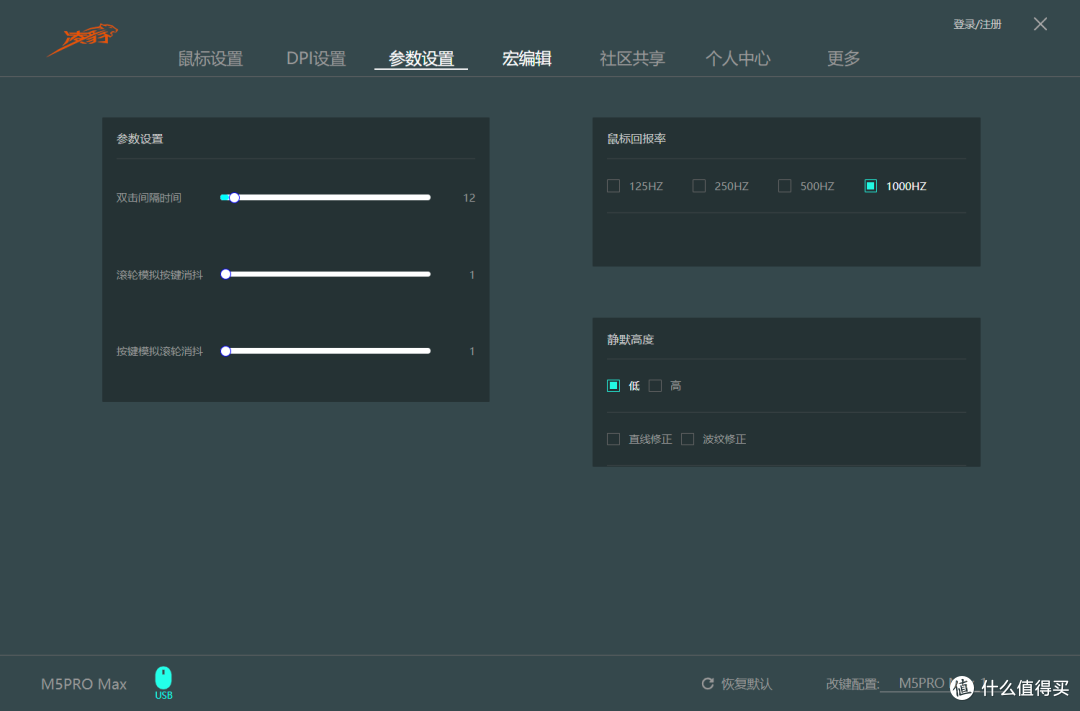The height and width of the screenshot is (711, 1080).
Task: Select the 500HZ polling rate
Action: click(784, 186)
